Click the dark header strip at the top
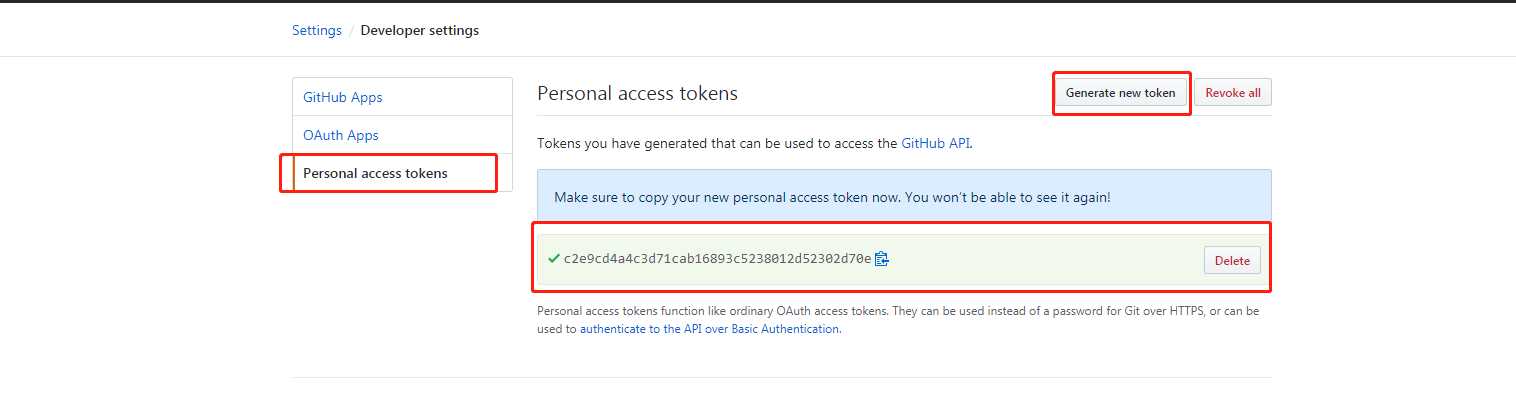The height and width of the screenshot is (393, 1516). click(758, 1)
